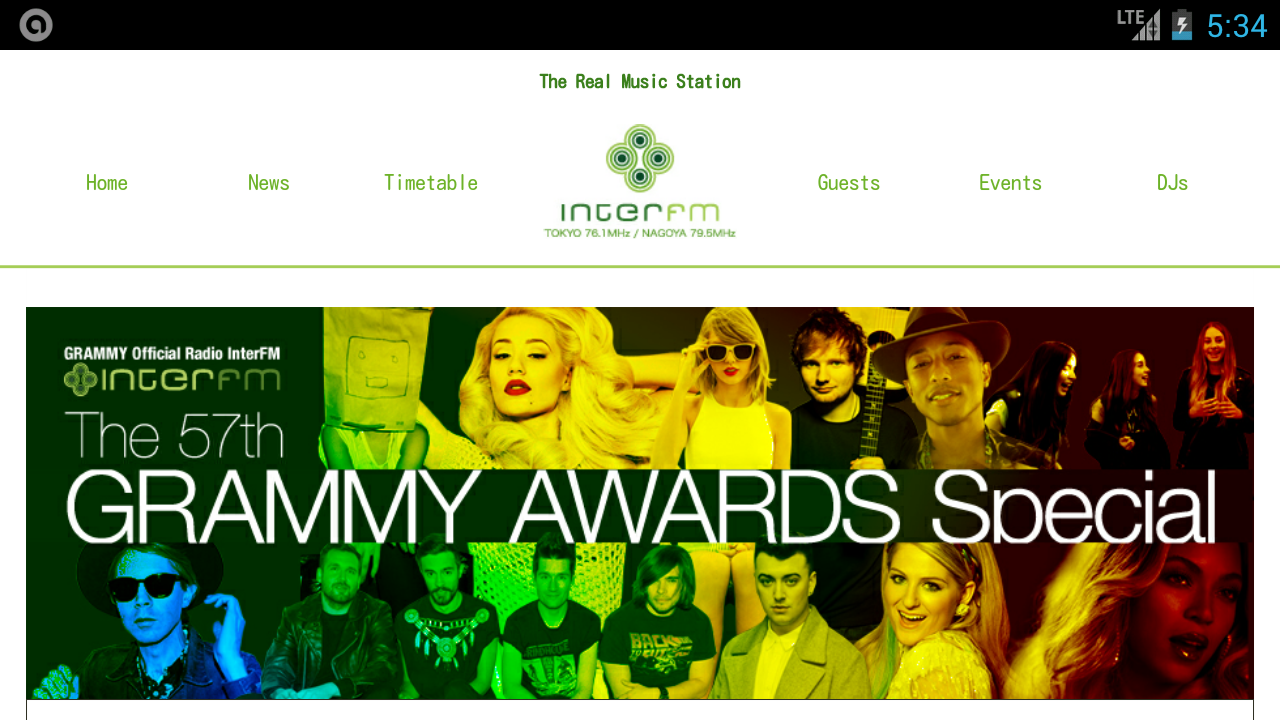The image size is (1280, 720).
Task: Click the GRAMMY Official Radio InterFM caption
Action: pyautogui.click(x=172, y=352)
